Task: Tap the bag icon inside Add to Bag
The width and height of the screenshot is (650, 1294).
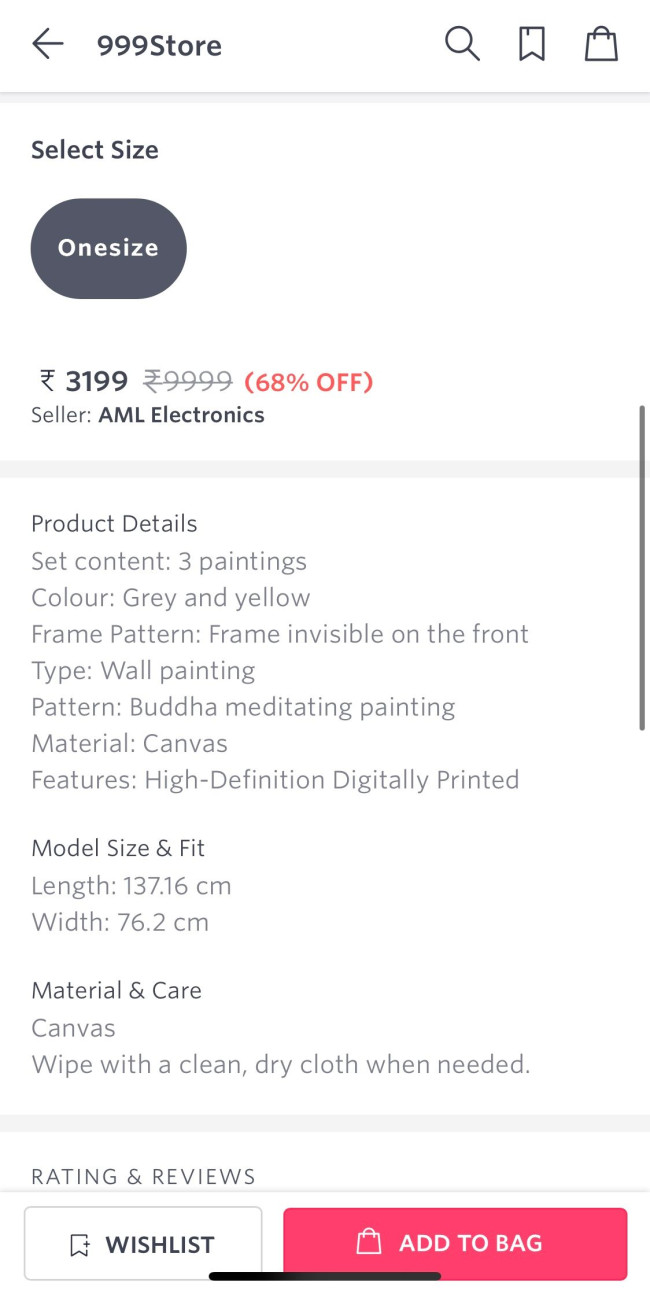Action: click(369, 1243)
